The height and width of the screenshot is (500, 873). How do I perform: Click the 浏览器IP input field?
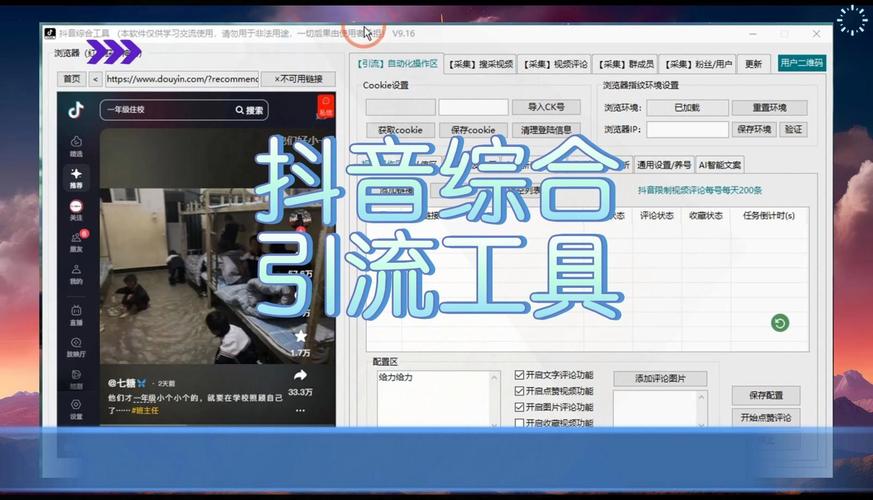688,130
